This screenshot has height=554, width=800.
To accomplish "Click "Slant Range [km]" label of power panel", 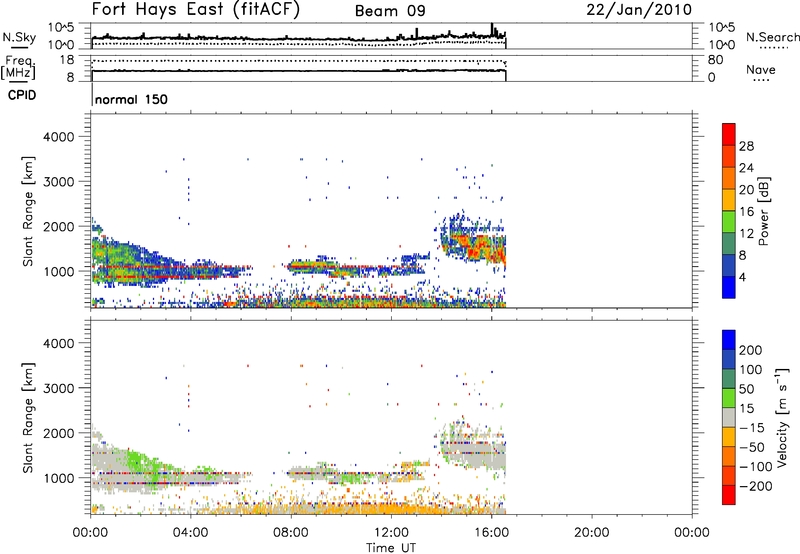I will (x=28, y=211).
